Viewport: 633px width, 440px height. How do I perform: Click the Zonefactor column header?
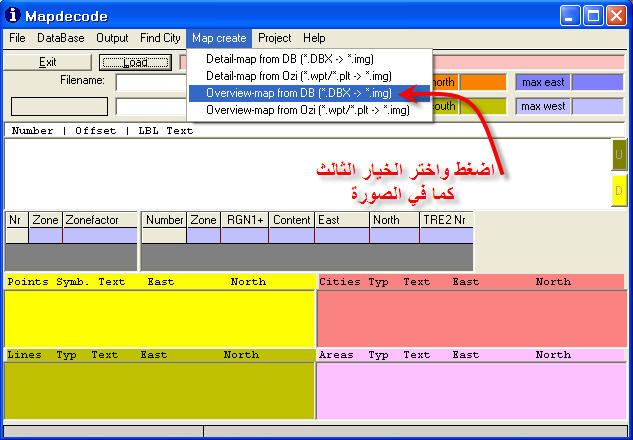(x=100, y=220)
